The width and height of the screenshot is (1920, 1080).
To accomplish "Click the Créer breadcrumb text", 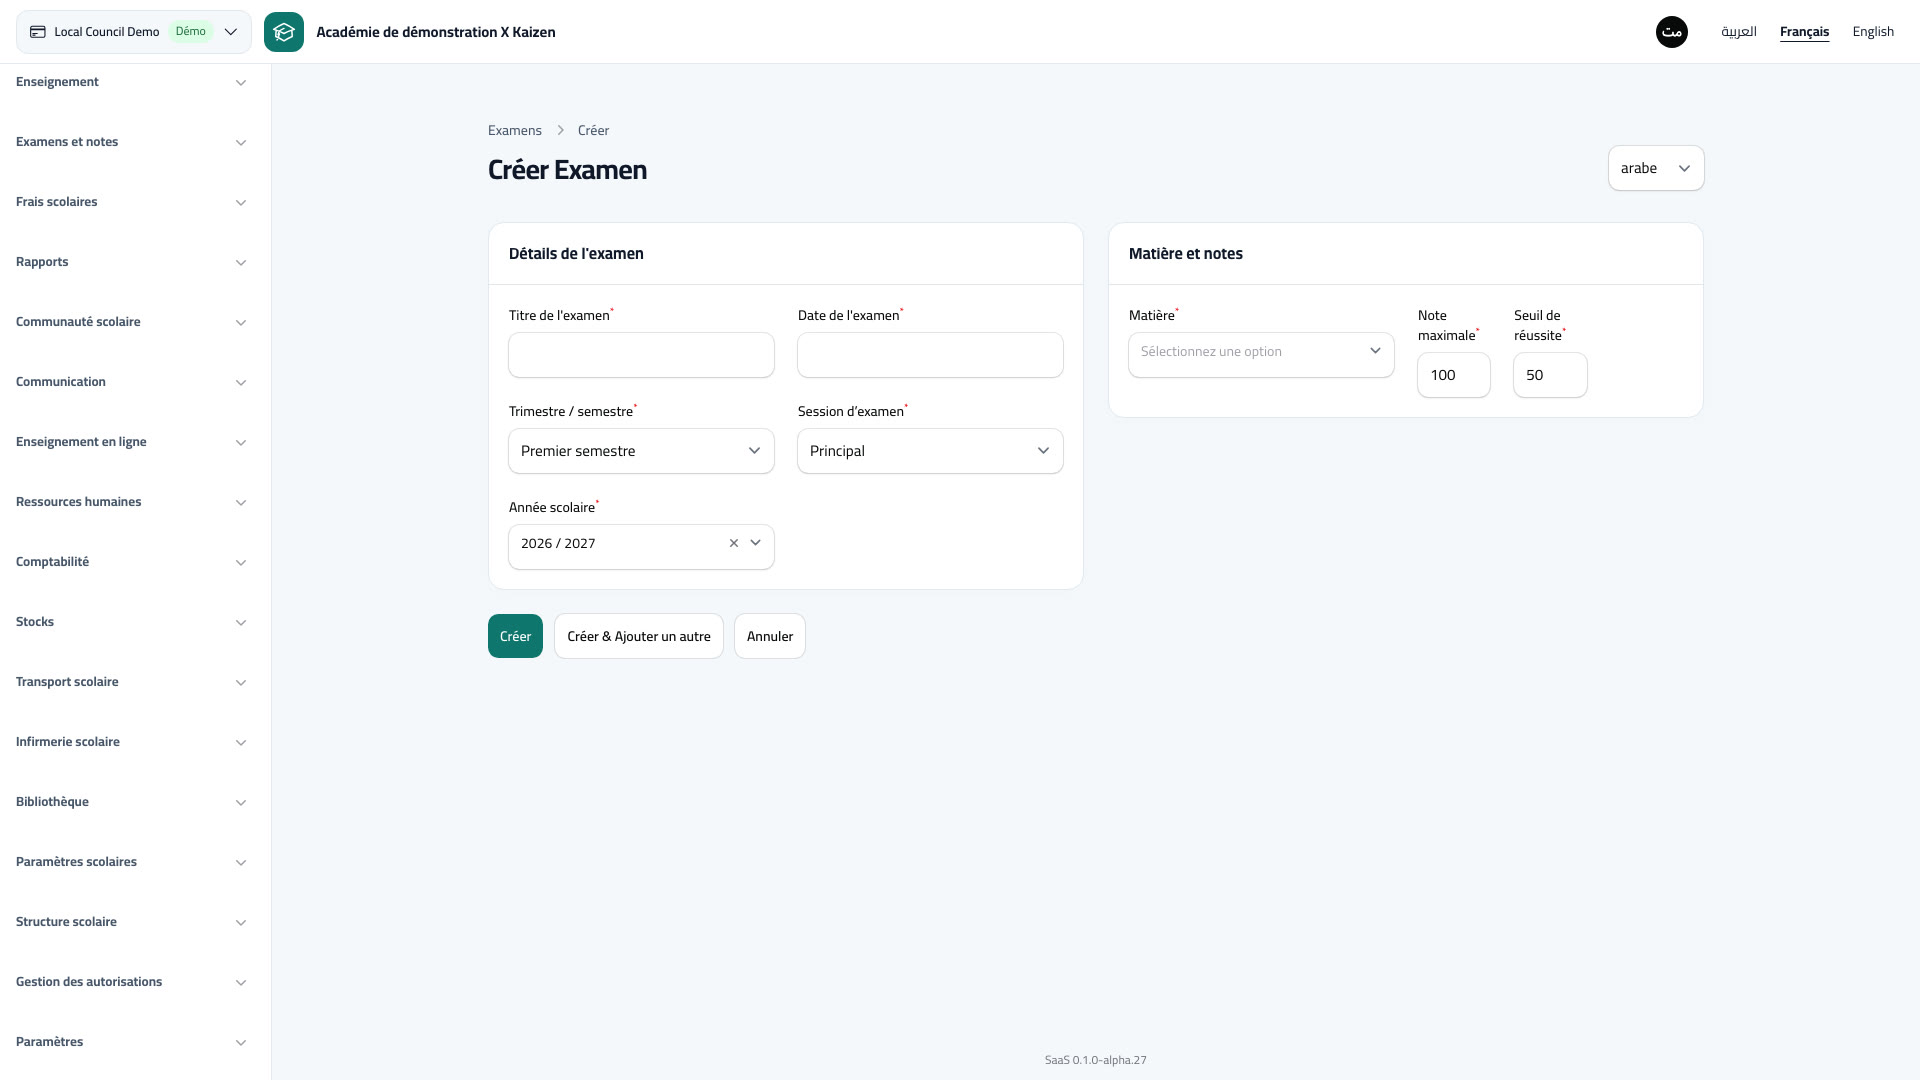I will click(593, 130).
